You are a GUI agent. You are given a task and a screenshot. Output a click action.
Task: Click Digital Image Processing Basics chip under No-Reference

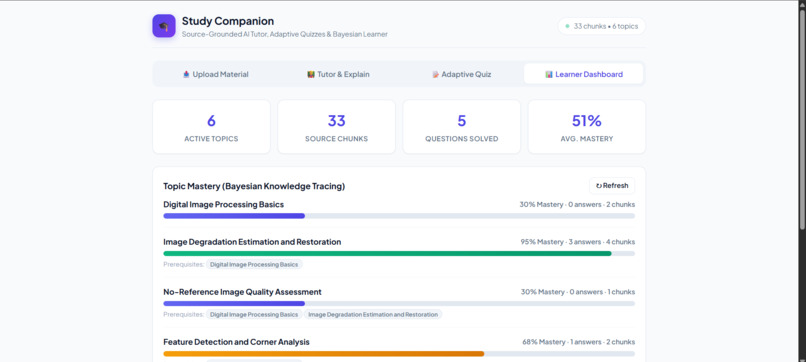point(254,314)
